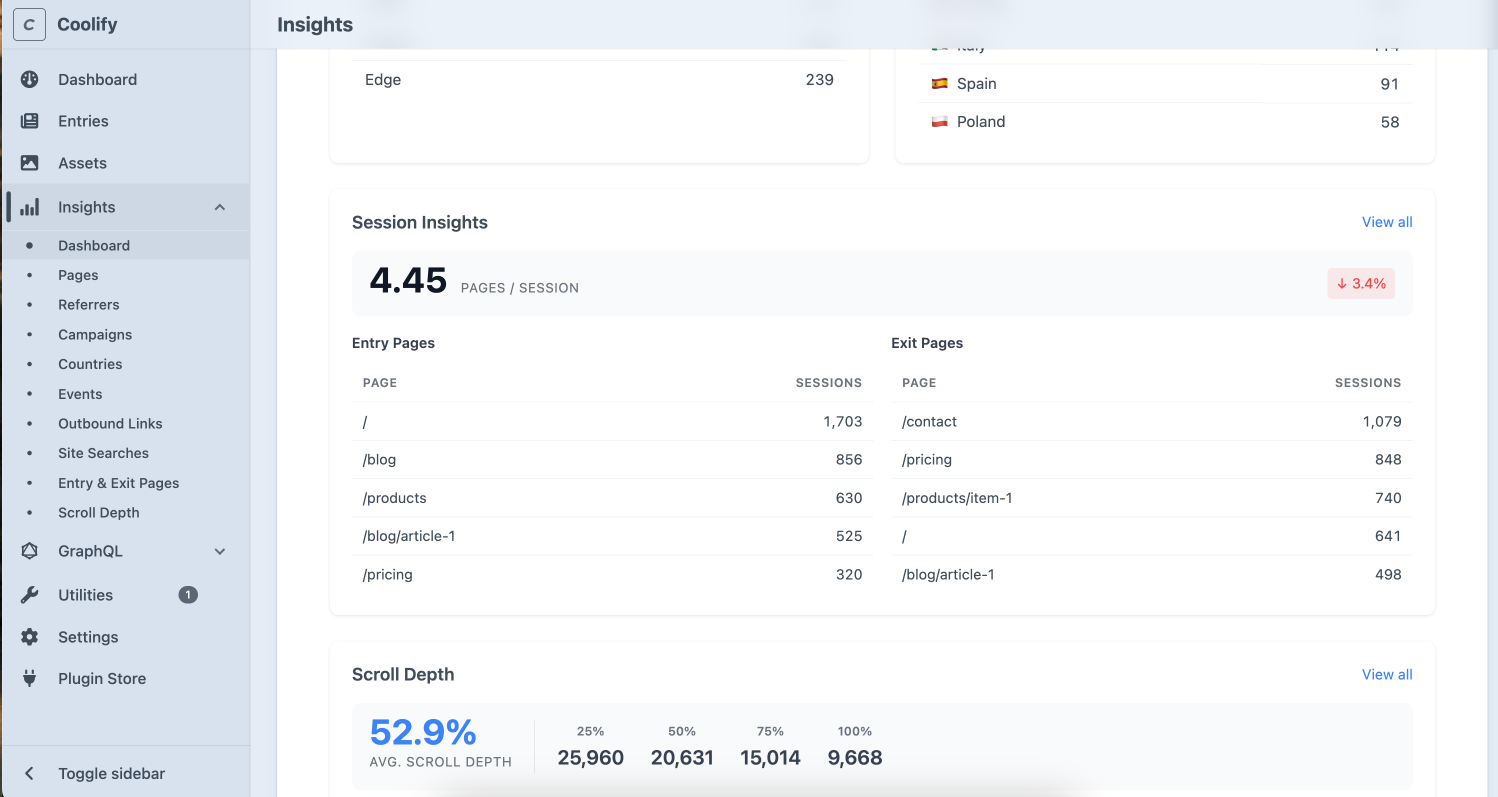Click the 3.4% decrease indicator badge
This screenshot has height=797, width=1498.
(x=1360, y=284)
